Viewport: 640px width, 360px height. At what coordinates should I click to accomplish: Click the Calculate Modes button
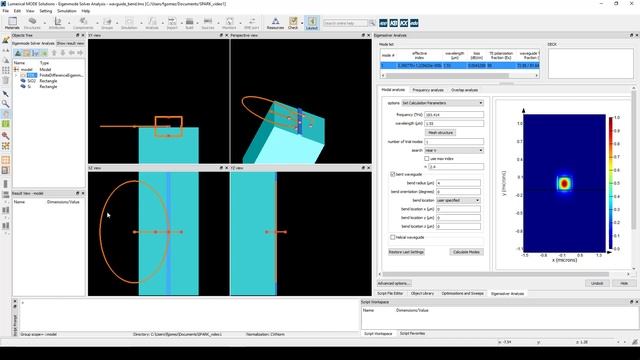(x=466, y=252)
